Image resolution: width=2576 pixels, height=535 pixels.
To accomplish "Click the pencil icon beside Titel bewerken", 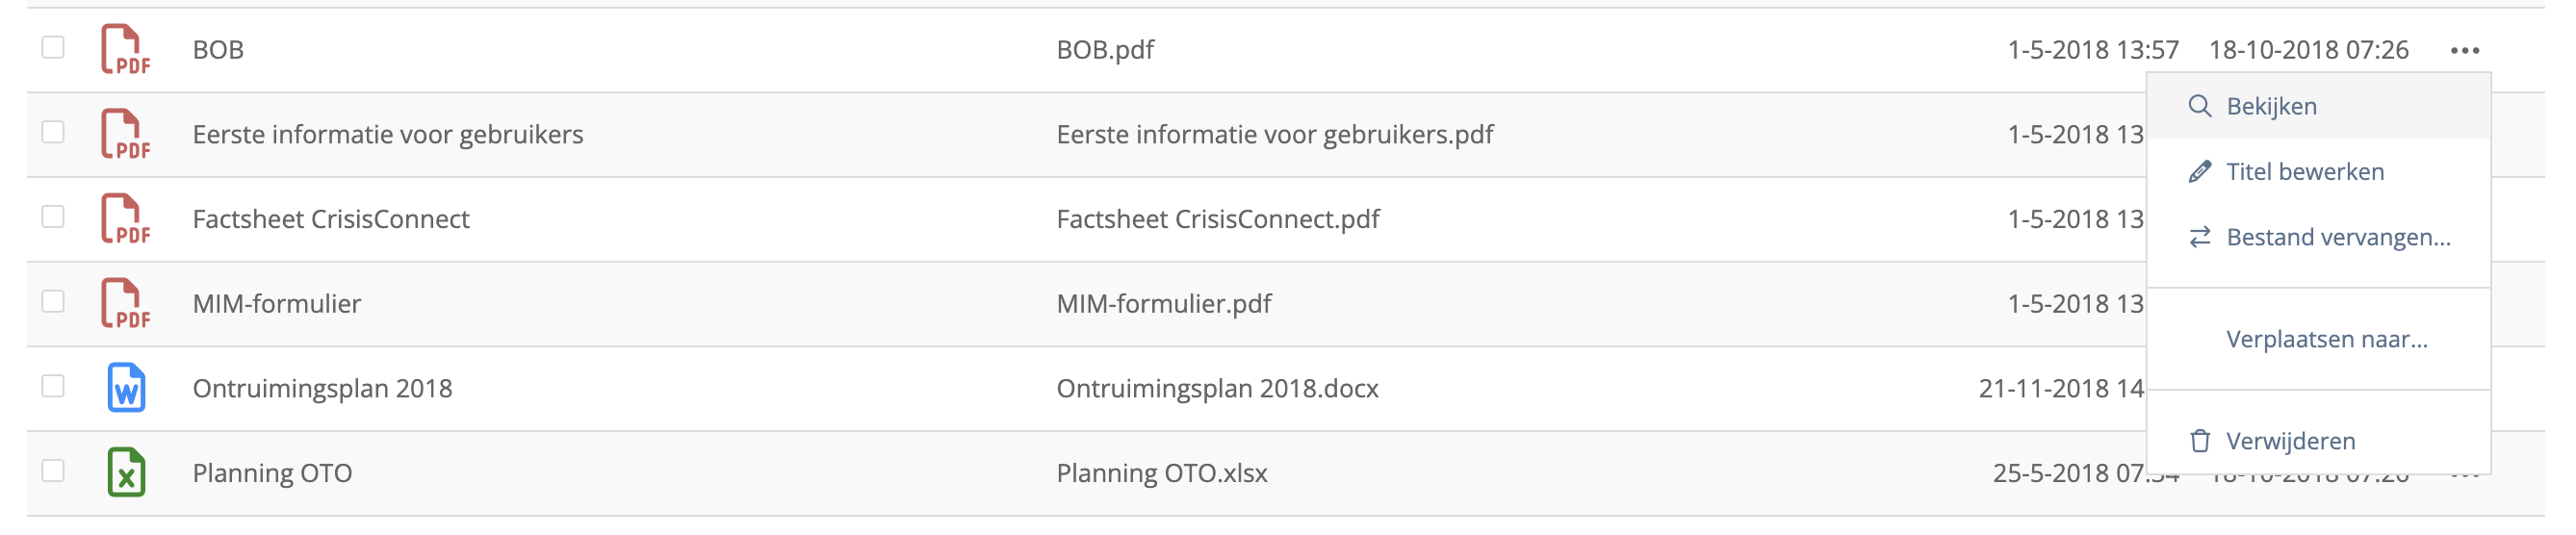I will pos(2199,172).
